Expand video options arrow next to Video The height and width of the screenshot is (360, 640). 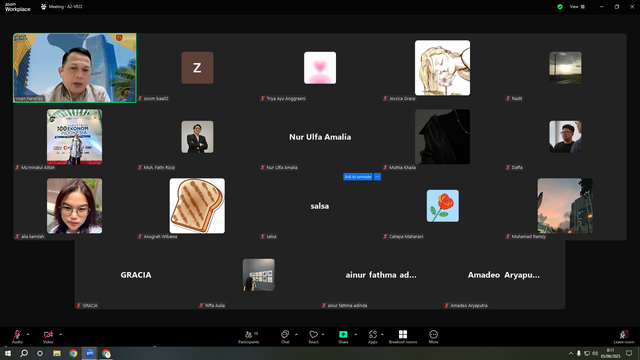tap(60, 334)
